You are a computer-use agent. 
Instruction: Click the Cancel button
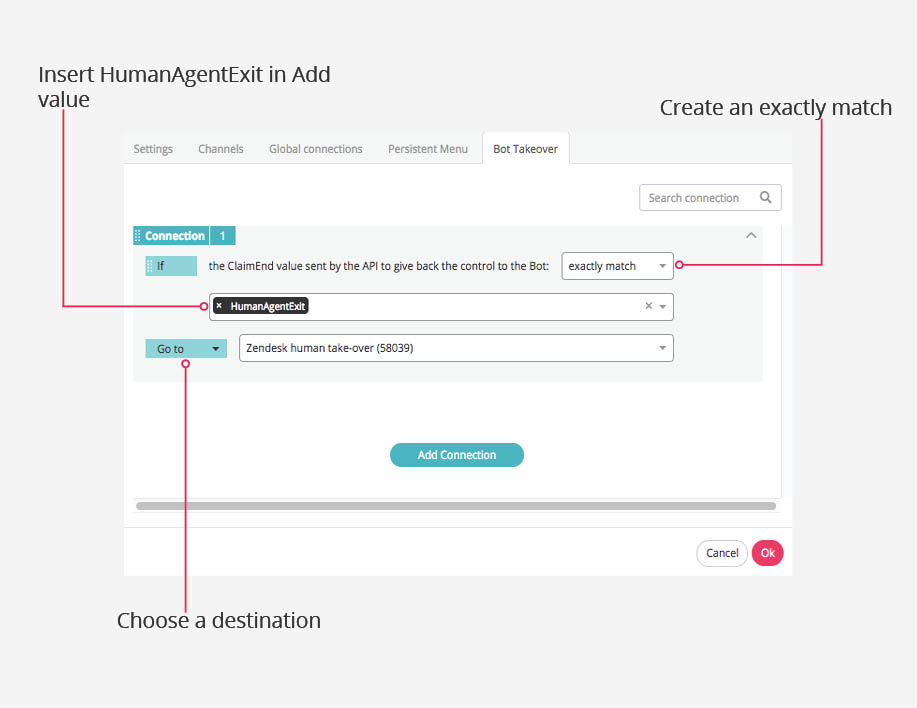[x=722, y=553]
